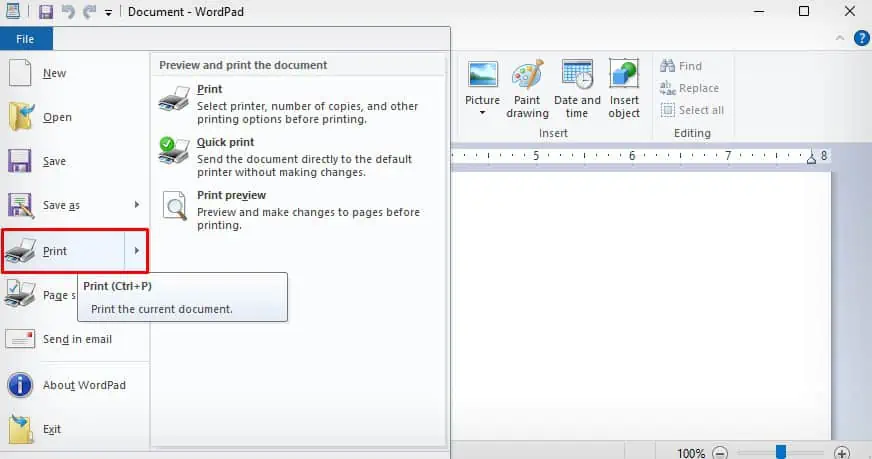Click inside the blank document page
This screenshot has height=459, width=872.
[x=641, y=306]
